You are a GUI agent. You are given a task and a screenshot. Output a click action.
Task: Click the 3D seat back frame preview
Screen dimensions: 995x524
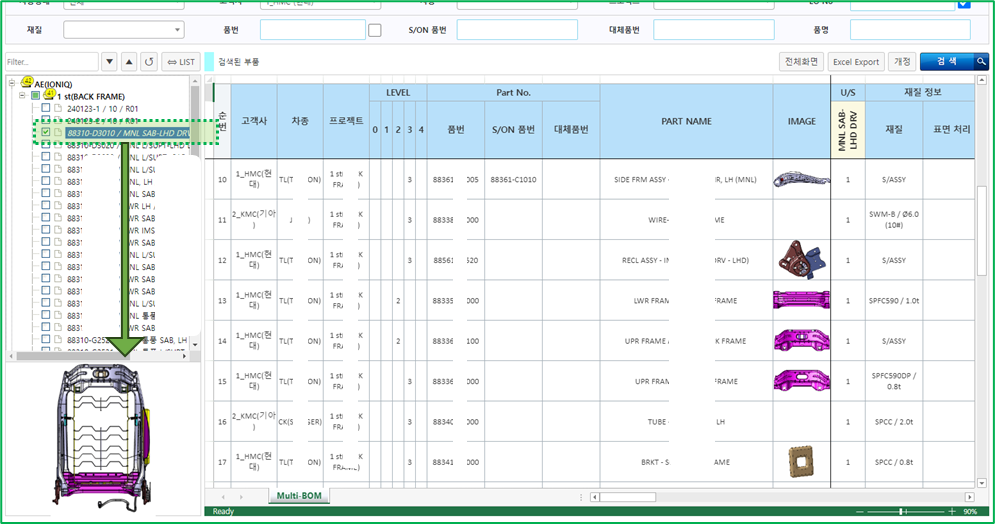(102, 436)
